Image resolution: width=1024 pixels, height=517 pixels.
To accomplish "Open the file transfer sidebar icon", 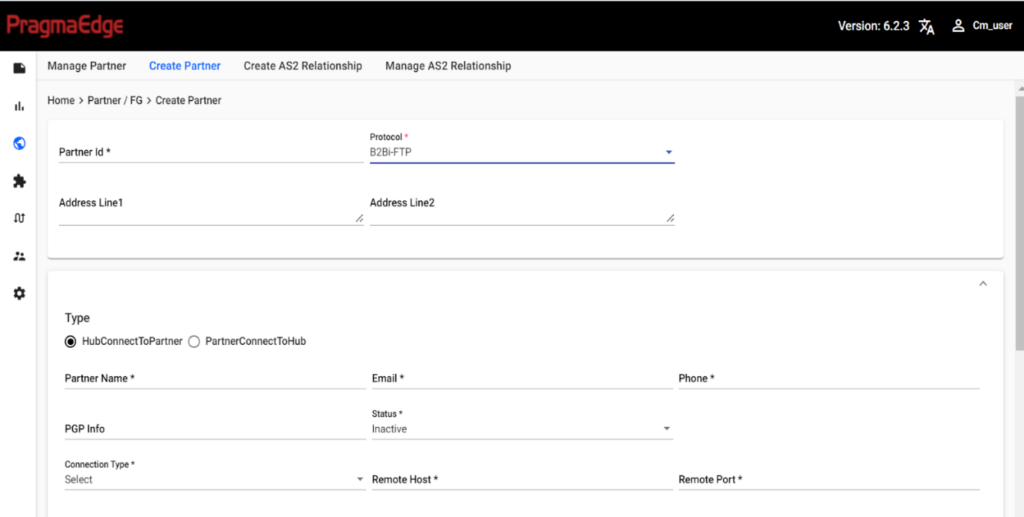I will click(20, 68).
